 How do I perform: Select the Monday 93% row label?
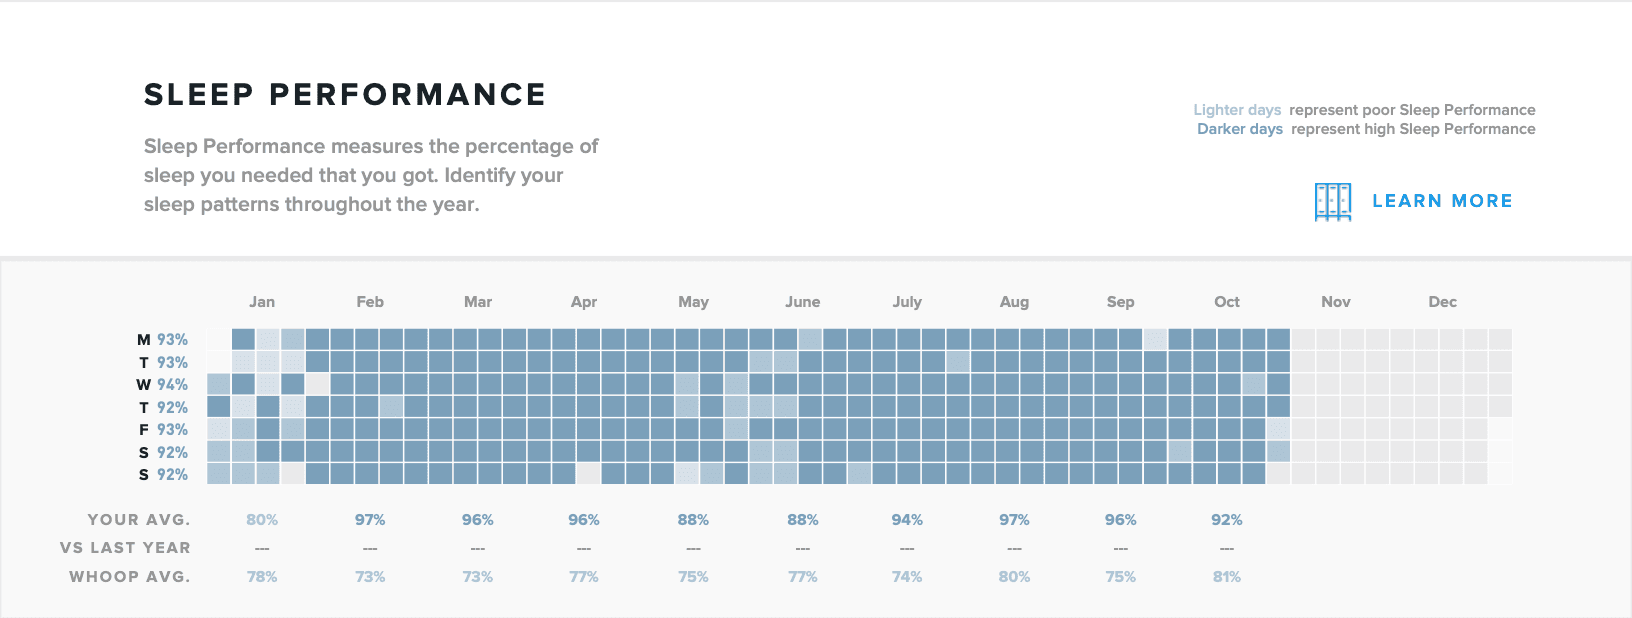[165, 339]
